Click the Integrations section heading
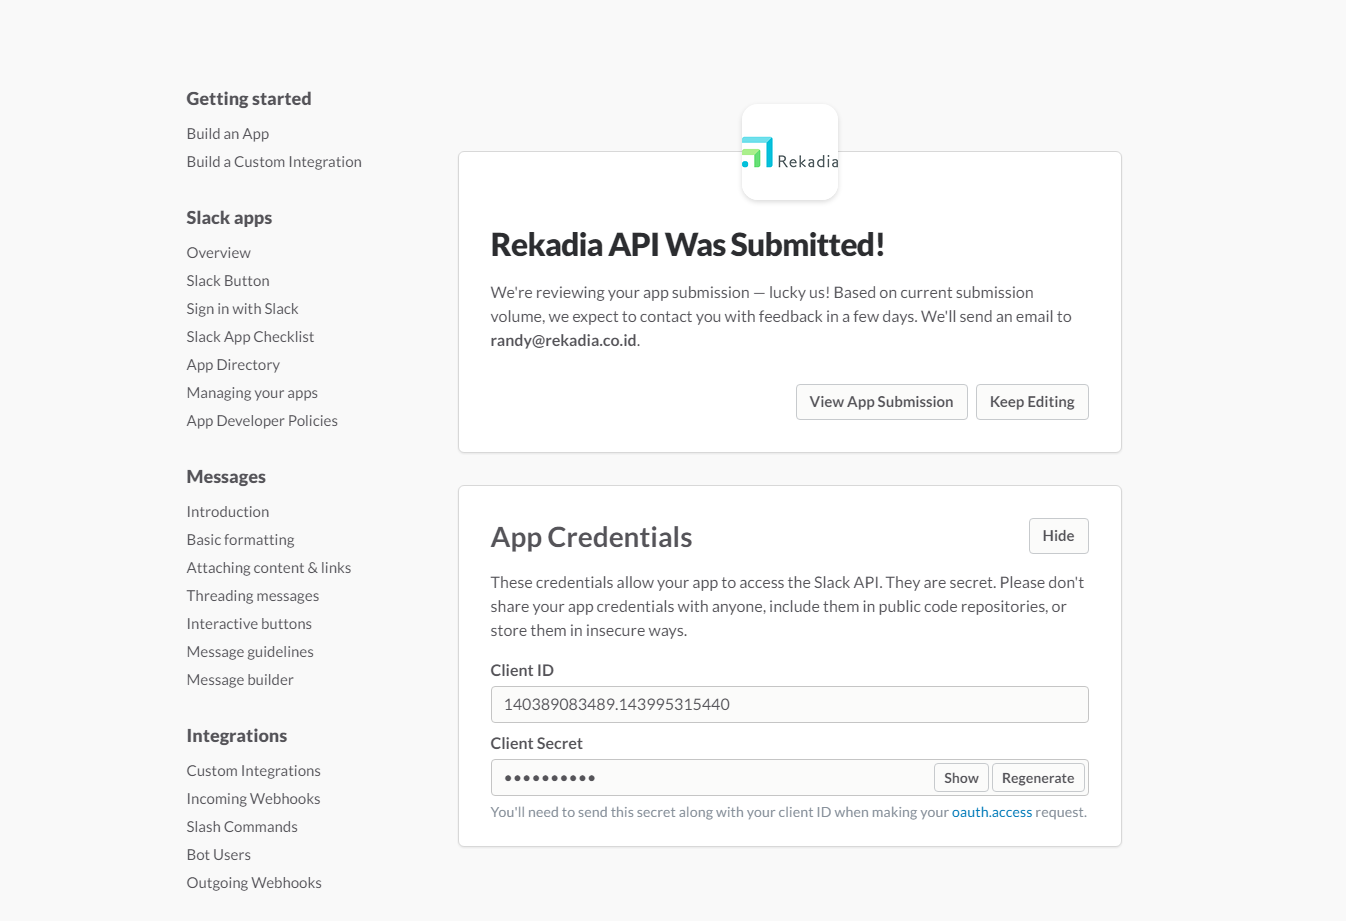Screen dimensions: 1346x921 (x=237, y=736)
